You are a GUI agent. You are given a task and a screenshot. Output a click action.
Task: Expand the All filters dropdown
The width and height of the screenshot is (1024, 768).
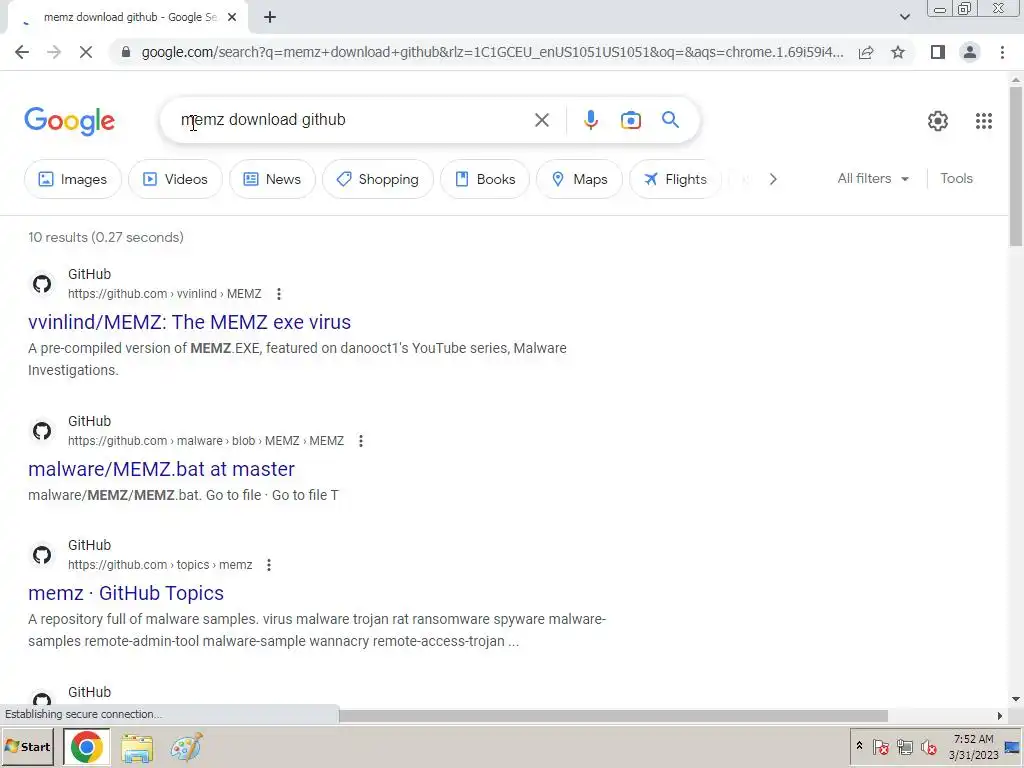pyautogui.click(x=873, y=178)
